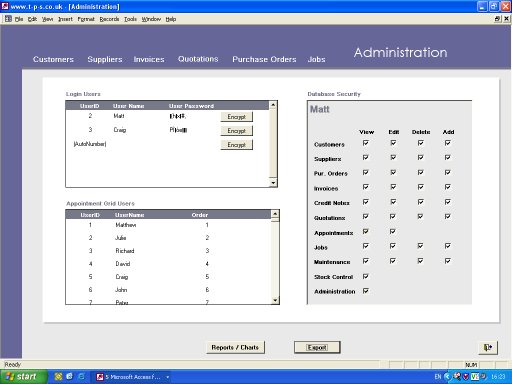The width and height of the screenshot is (512, 384).
Task: Toggle Administration View checkbox
Action: pos(366,291)
